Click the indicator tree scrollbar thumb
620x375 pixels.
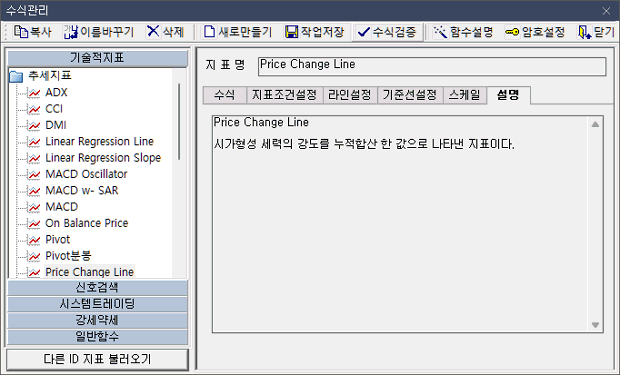[x=179, y=122]
